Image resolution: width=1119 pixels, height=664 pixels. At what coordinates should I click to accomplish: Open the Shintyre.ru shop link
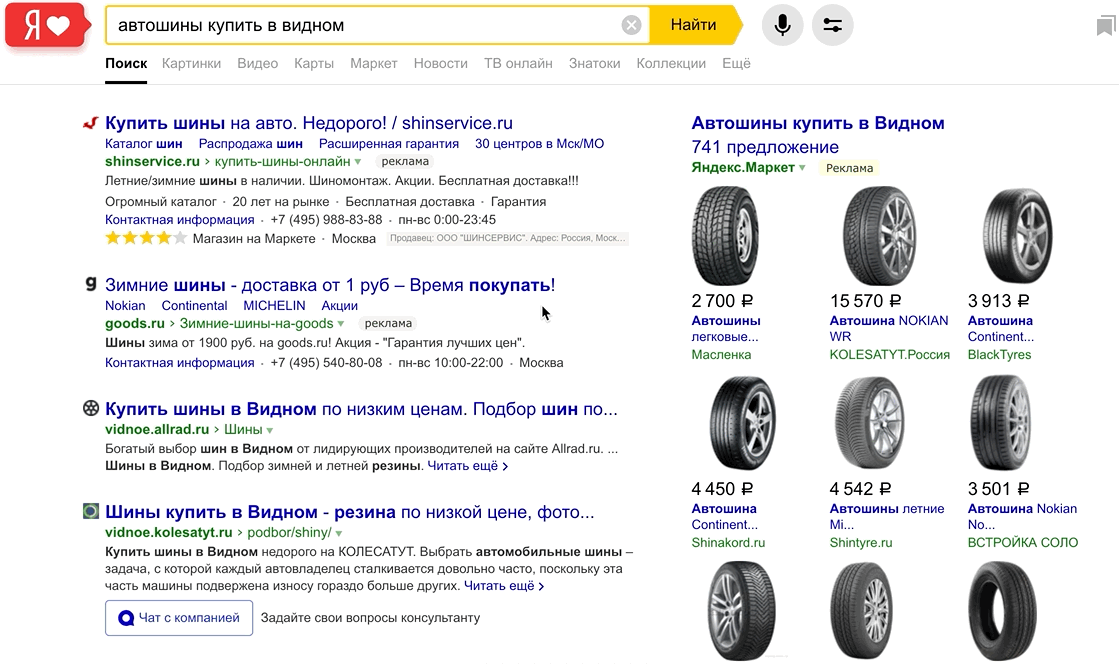click(861, 543)
